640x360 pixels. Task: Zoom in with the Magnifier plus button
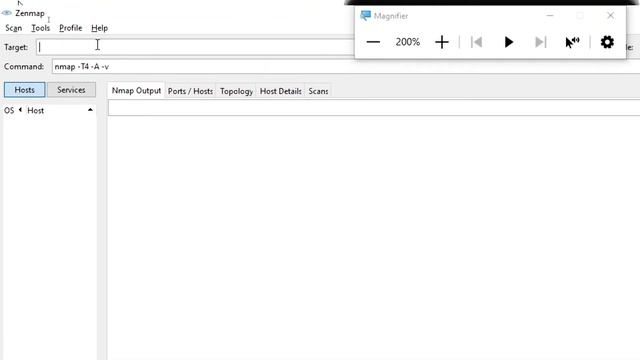(x=442, y=42)
